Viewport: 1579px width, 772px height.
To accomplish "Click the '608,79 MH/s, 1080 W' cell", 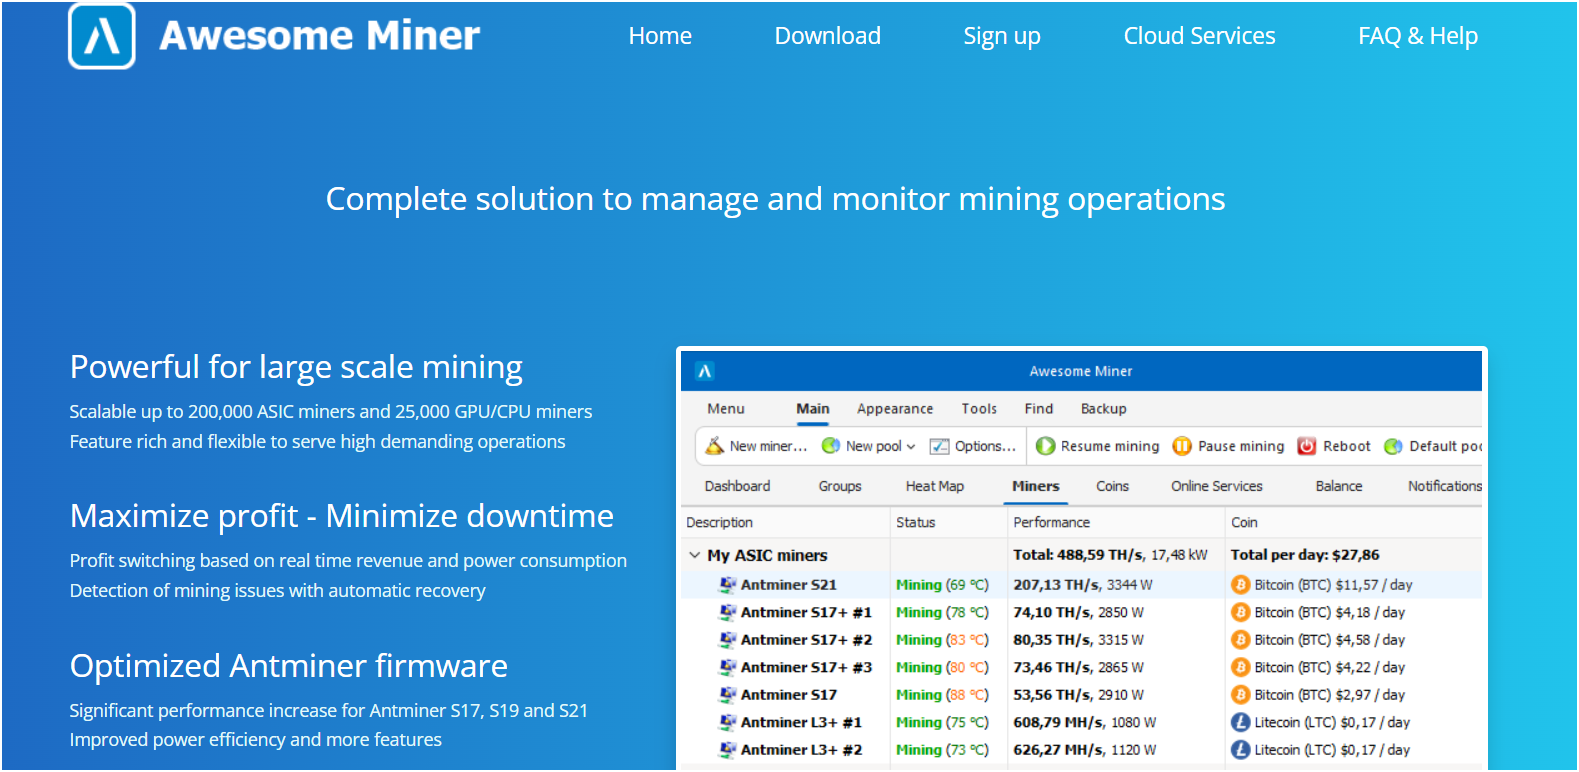I will coord(1085,722).
